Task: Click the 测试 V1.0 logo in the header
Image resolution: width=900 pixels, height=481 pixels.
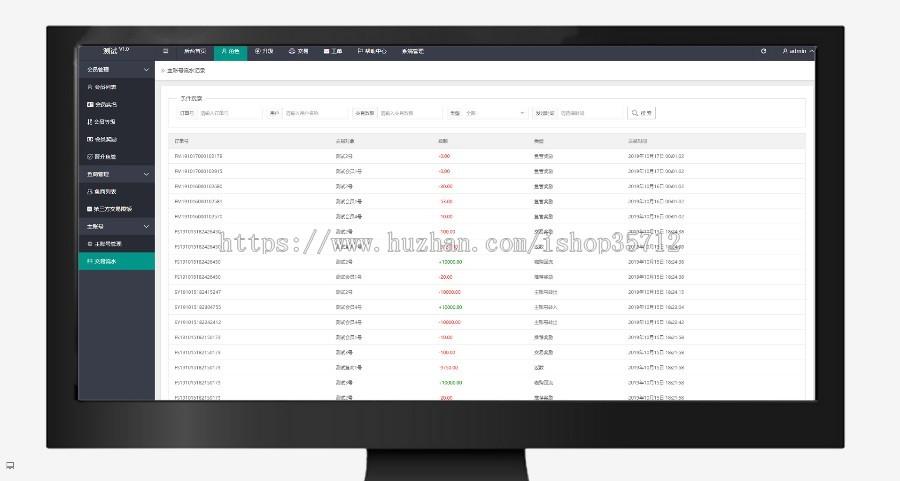Action: 116,51
